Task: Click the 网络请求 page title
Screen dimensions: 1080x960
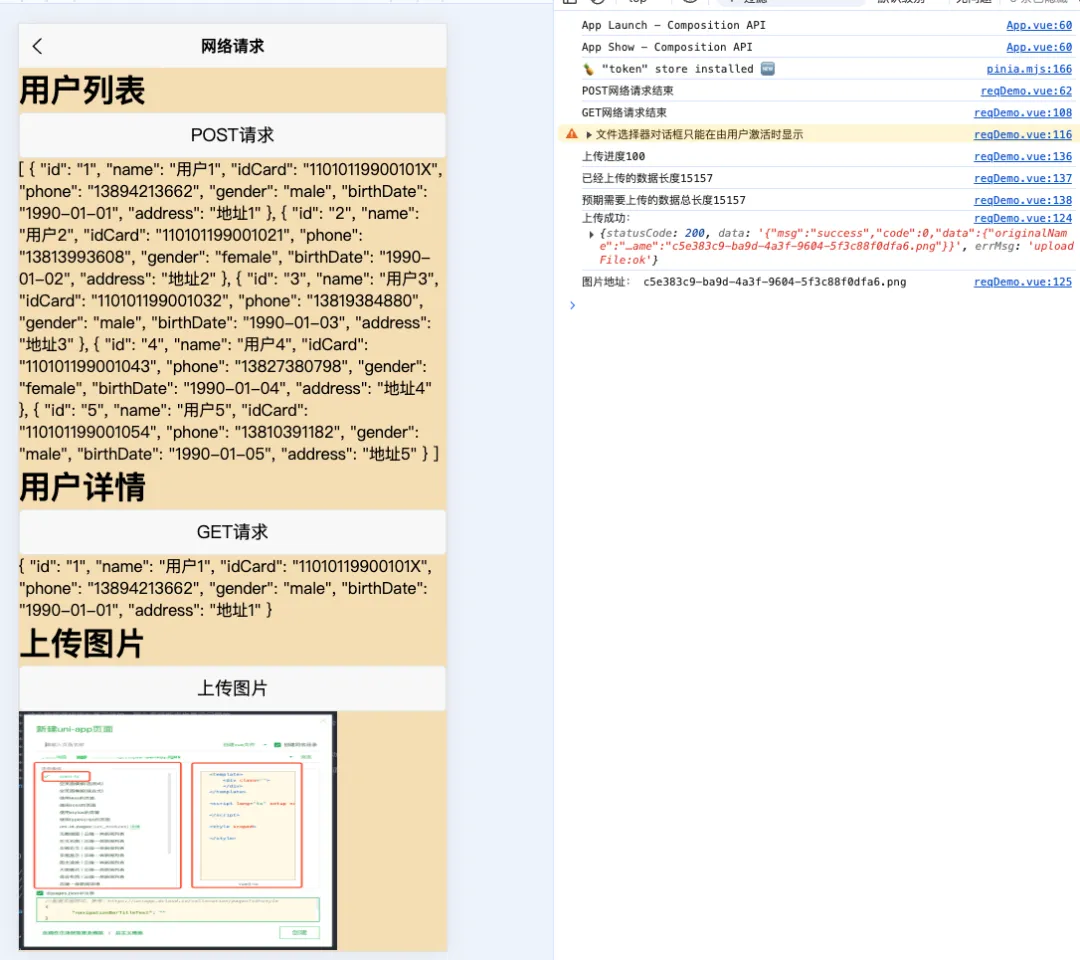Action: point(232,46)
